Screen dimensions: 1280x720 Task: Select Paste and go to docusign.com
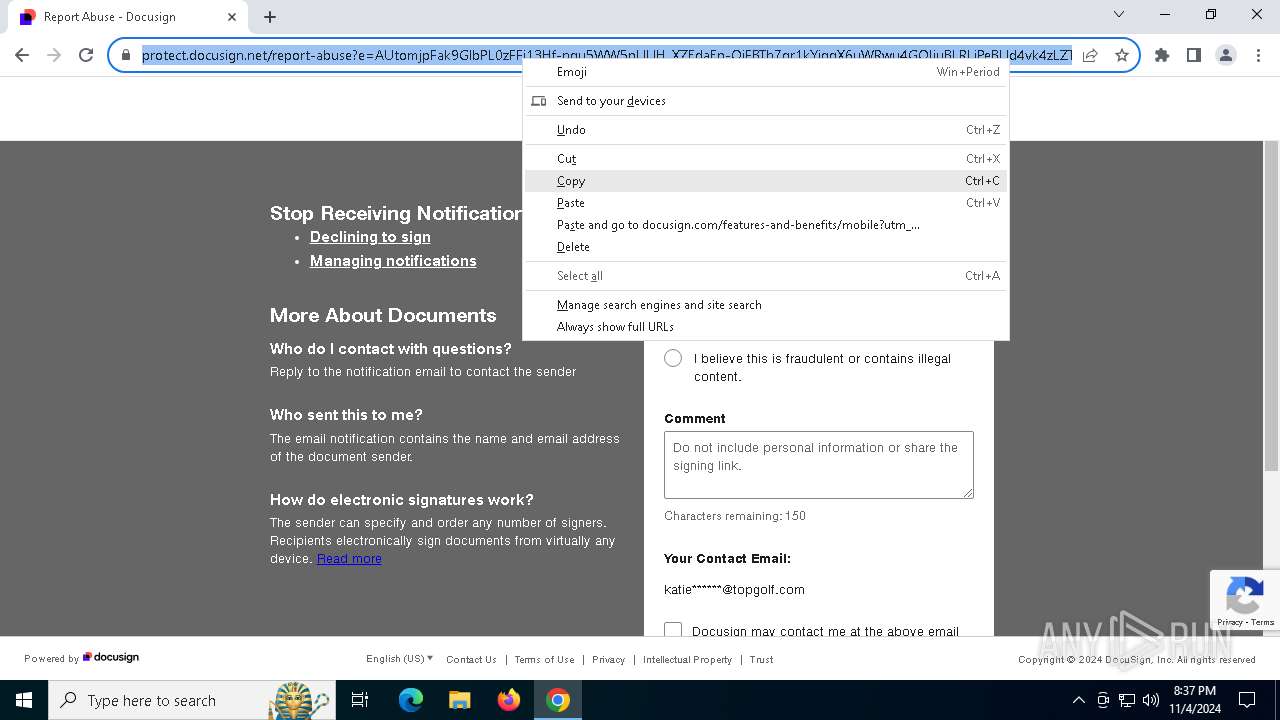pos(765,225)
